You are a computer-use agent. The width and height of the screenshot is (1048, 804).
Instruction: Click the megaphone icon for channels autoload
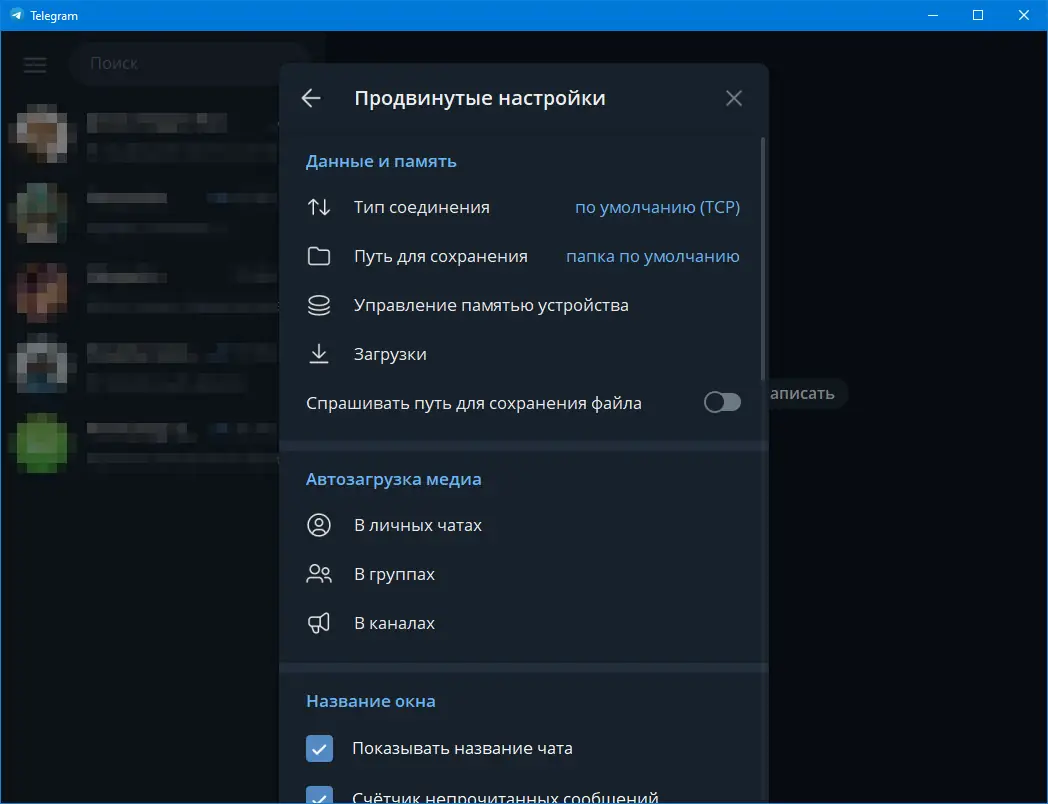[x=319, y=622]
